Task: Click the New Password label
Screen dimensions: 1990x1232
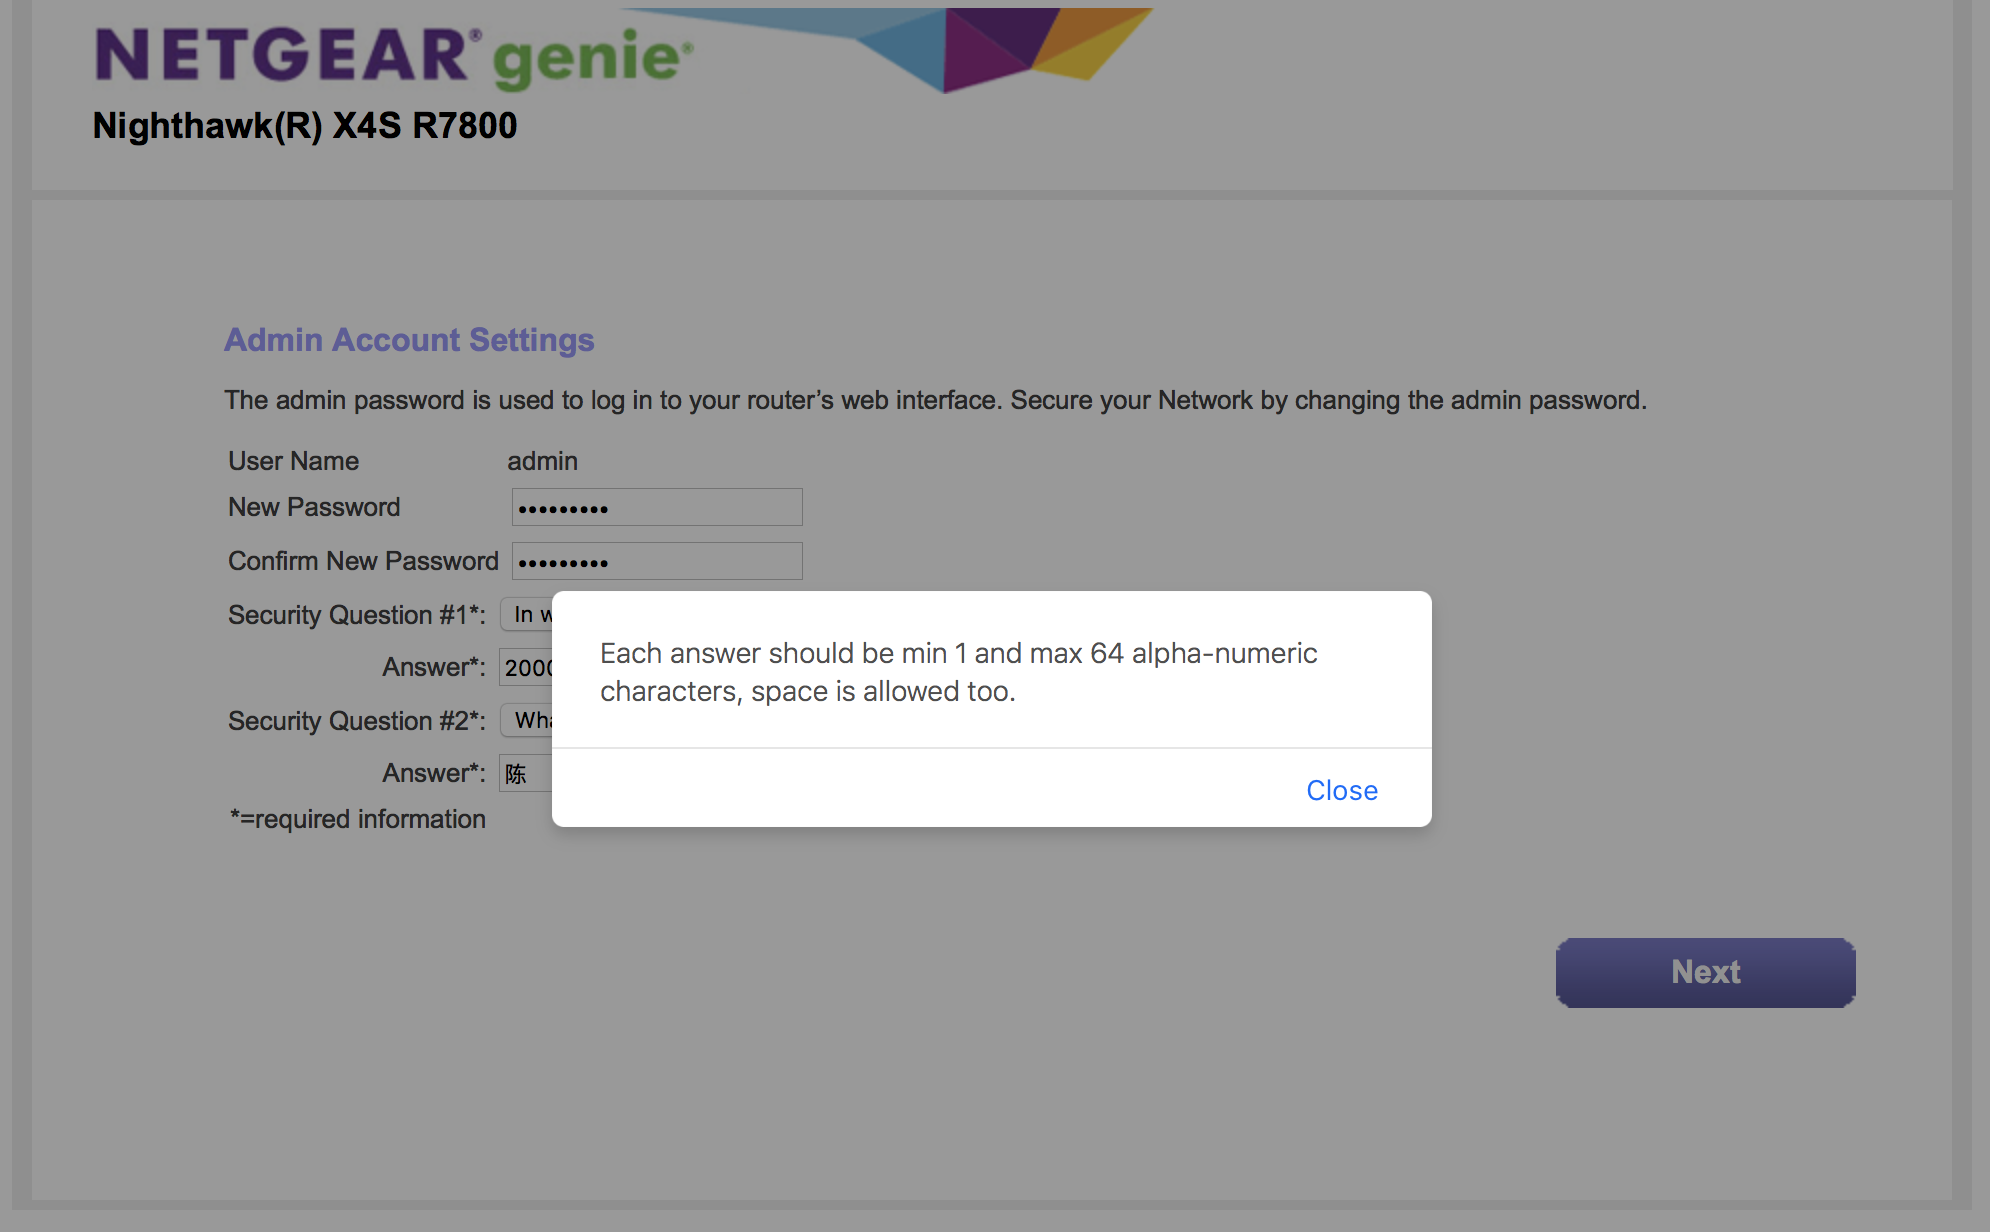Action: point(314,507)
